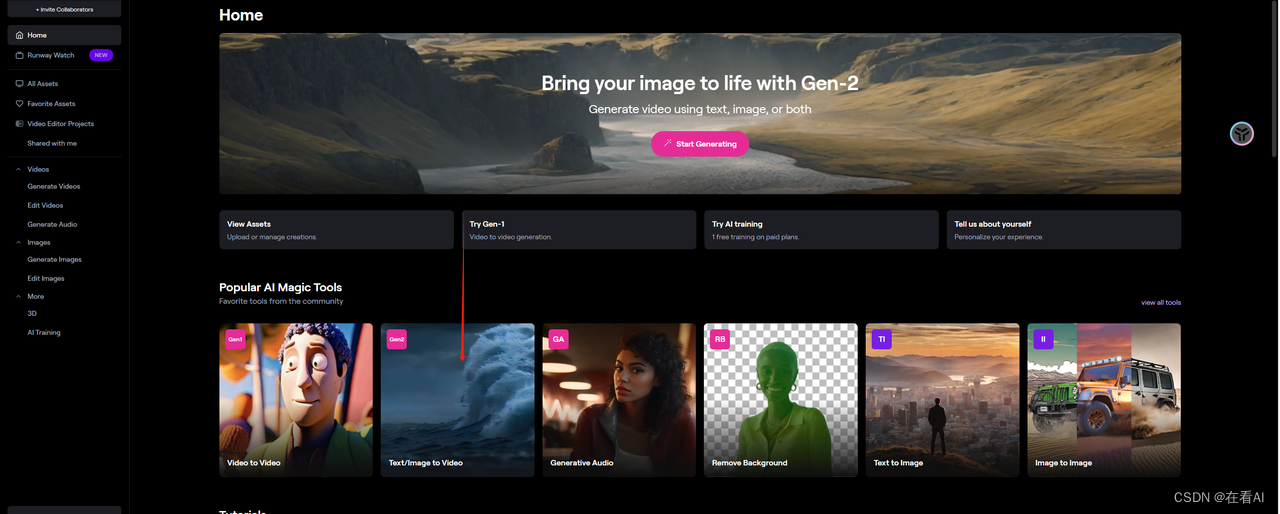Click the All Assets monitor icon
The height and width of the screenshot is (514, 1280).
pos(19,84)
